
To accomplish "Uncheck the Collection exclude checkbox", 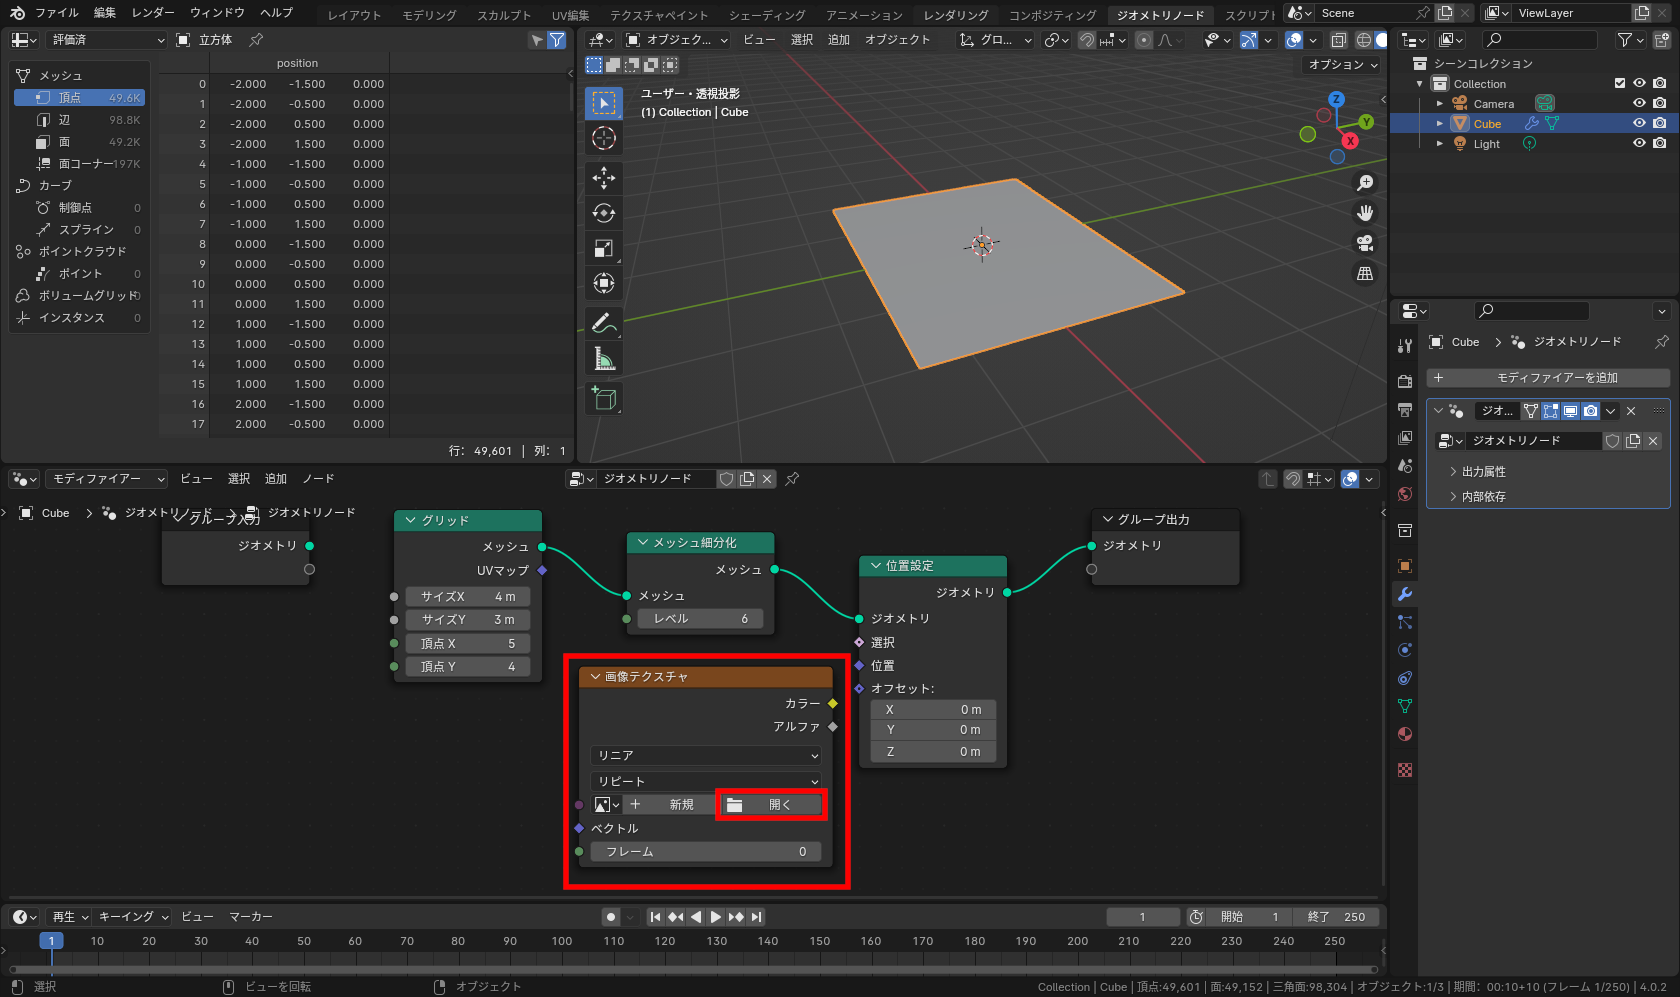I will coord(1620,84).
